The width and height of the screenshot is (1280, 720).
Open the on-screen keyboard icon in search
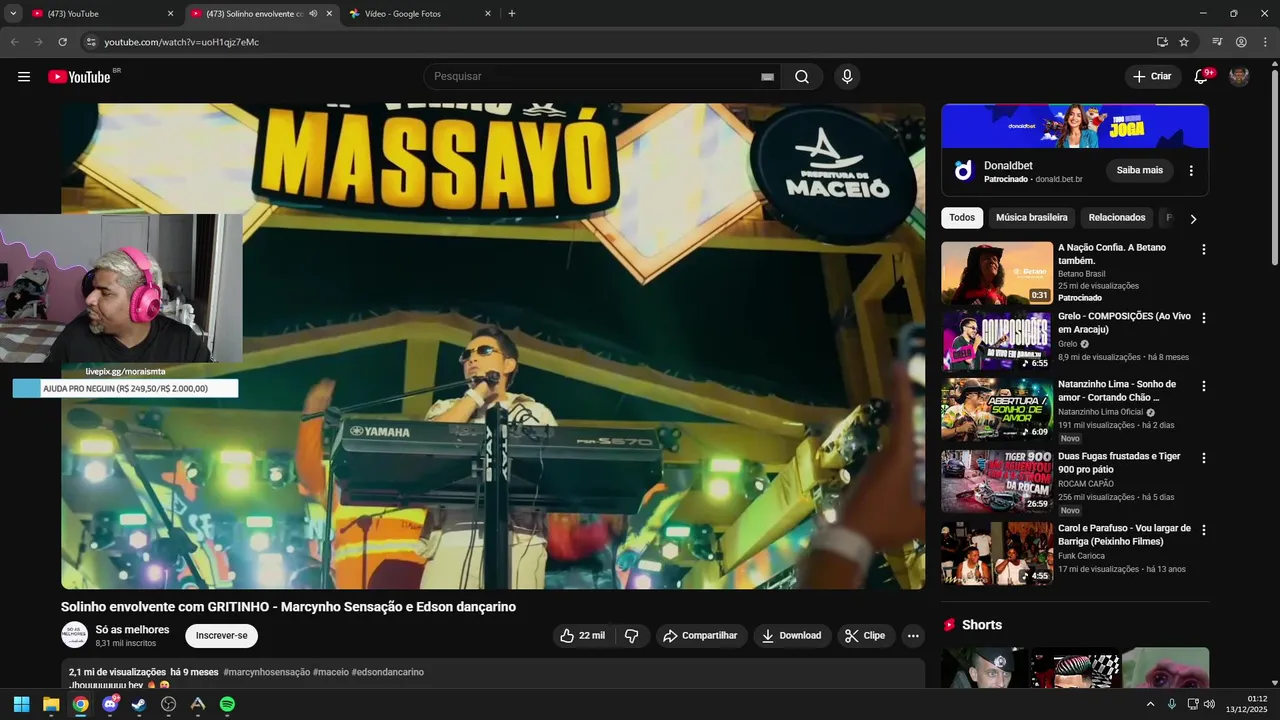[768, 77]
